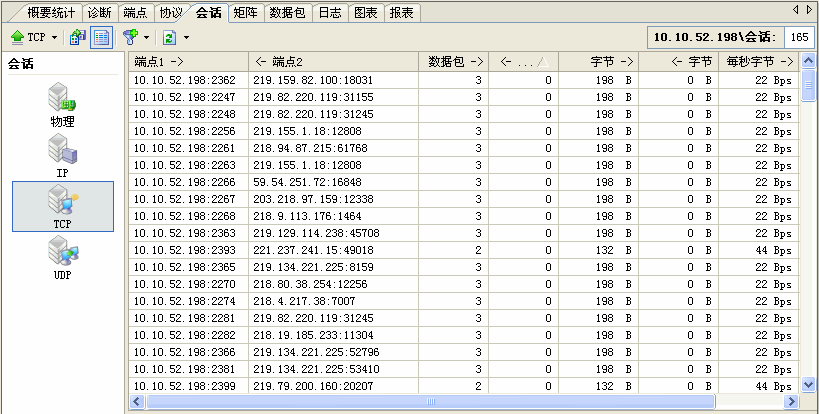Switch to the 诊断 tab
The image size is (819, 414).
pyautogui.click(x=99, y=13)
